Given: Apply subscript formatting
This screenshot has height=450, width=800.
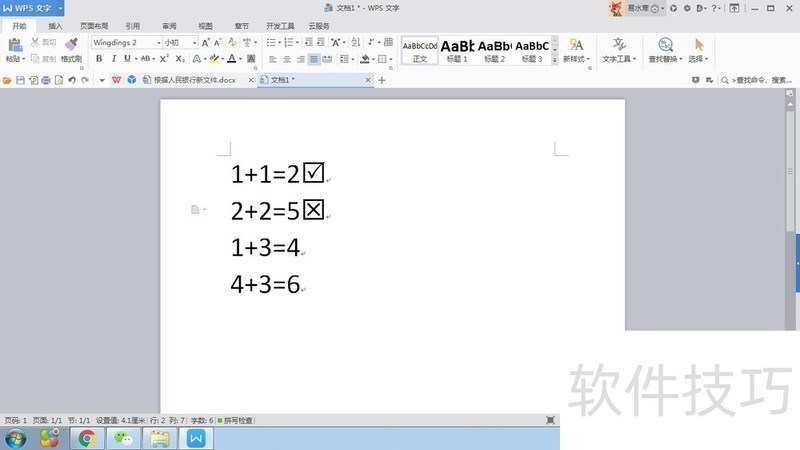Looking at the screenshot, I should click(180, 59).
